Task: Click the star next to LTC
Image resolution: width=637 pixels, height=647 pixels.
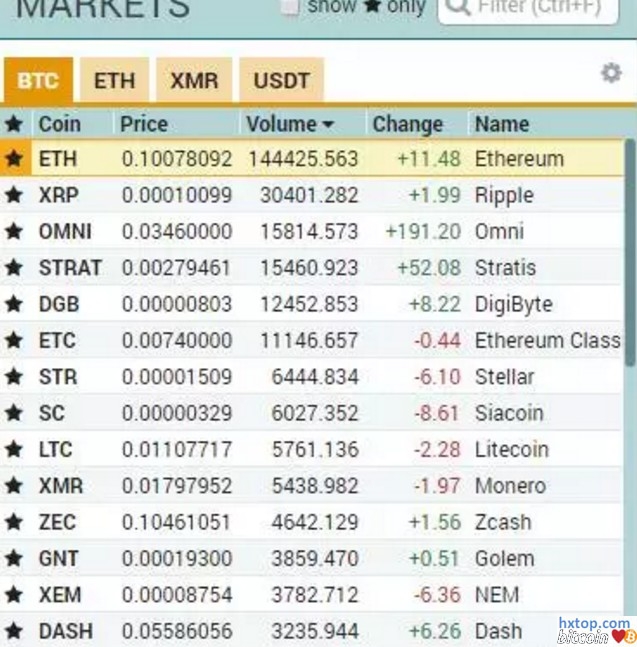Action: (x=14, y=450)
